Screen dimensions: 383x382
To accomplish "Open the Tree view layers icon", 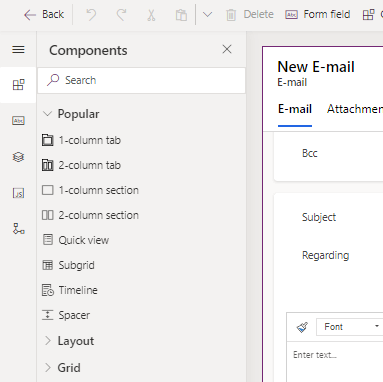I will coord(18,157).
